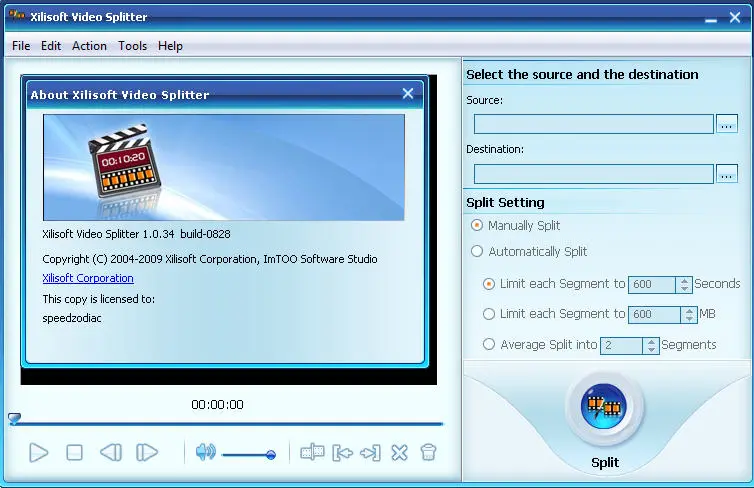Click the 00:00:00 time display

coord(217,405)
